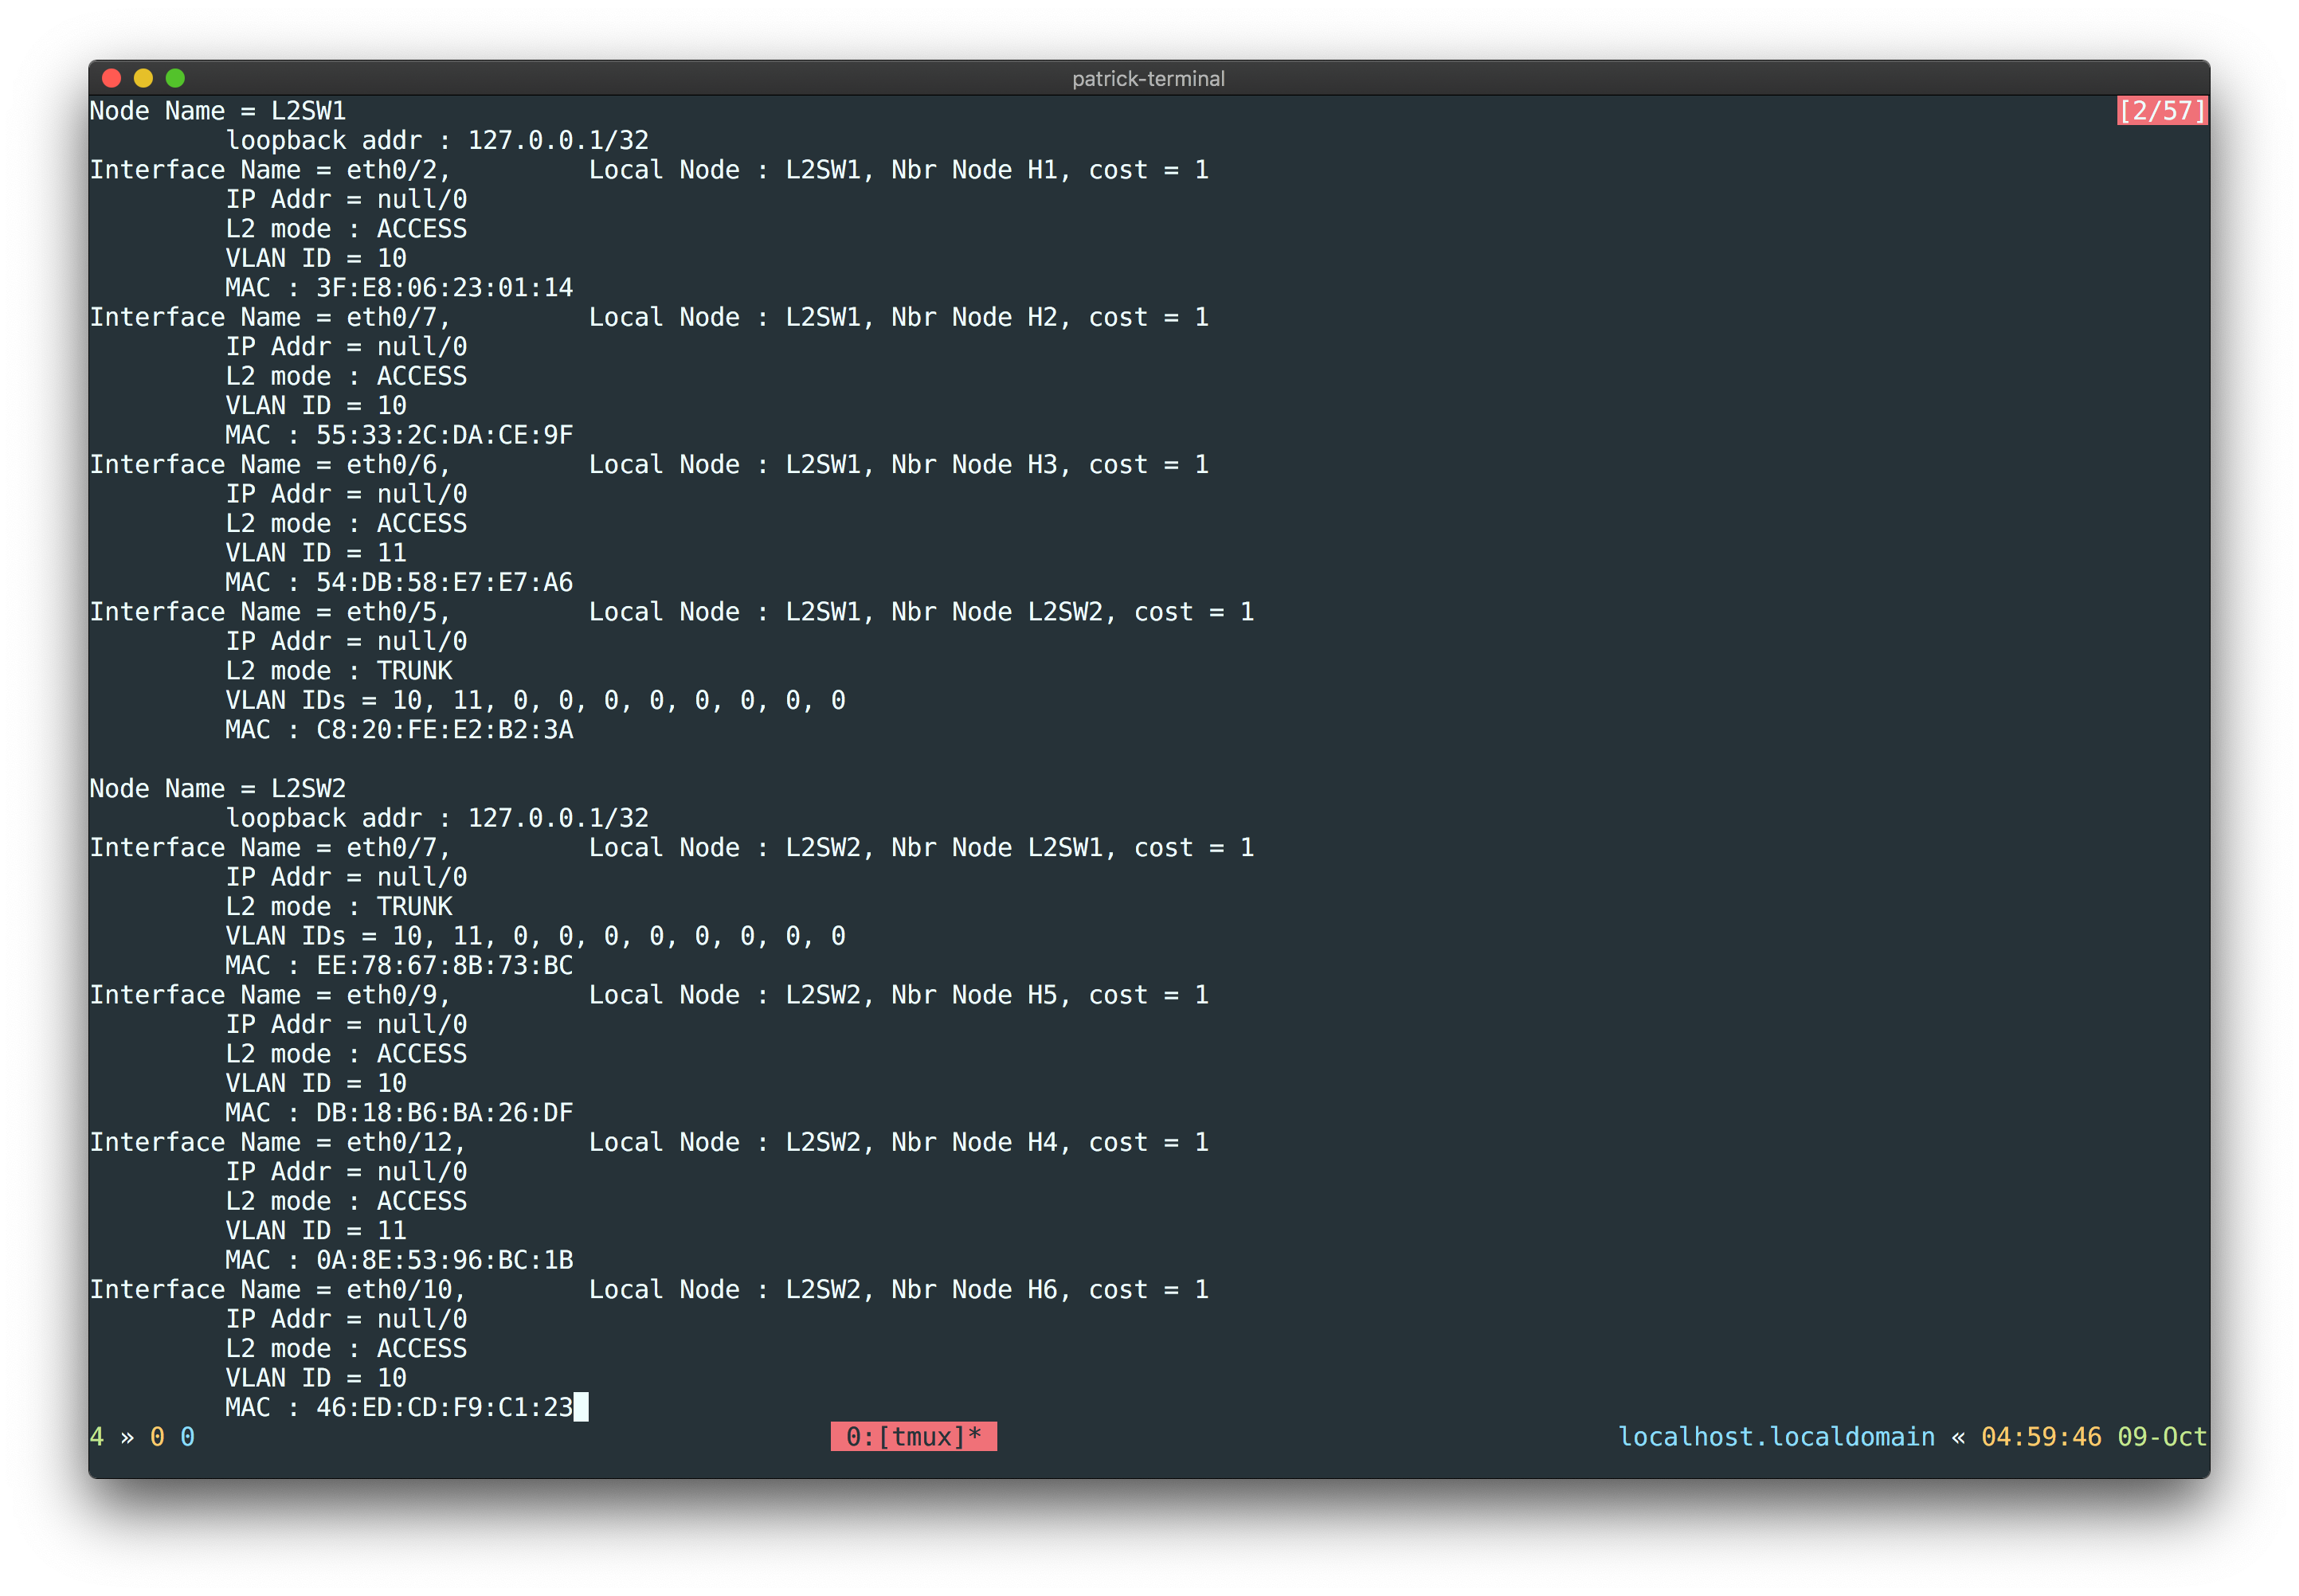2299x1596 pixels.
Task: Select the 0:[tmux]* window tab
Action: click(x=913, y=1437)
